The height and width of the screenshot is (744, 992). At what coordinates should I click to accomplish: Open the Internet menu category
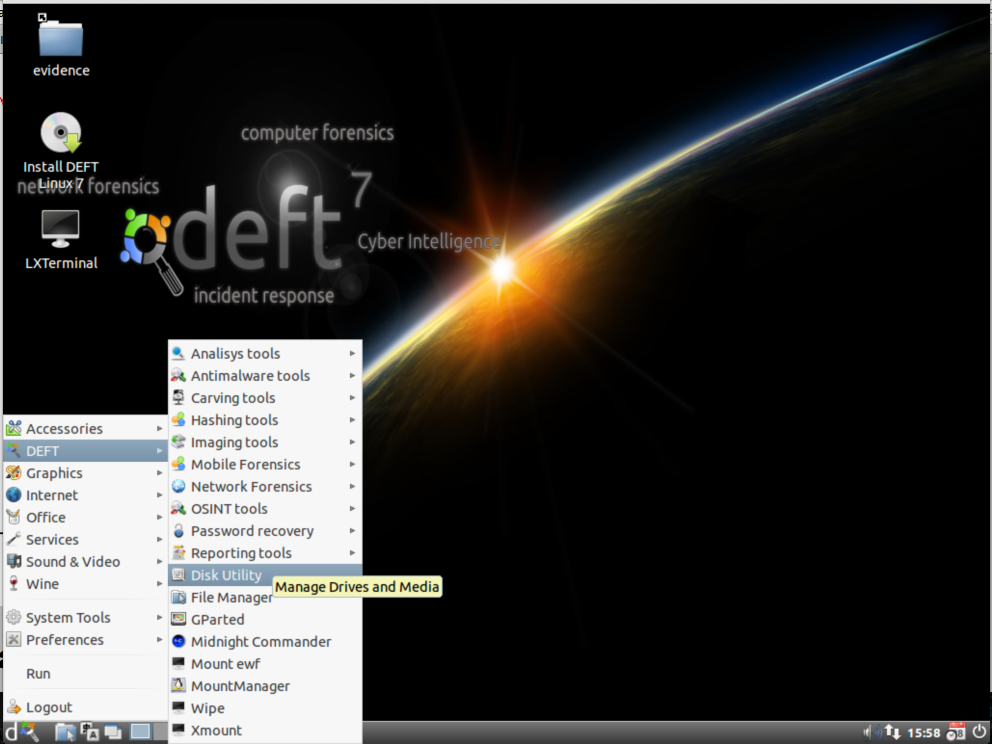85,495
